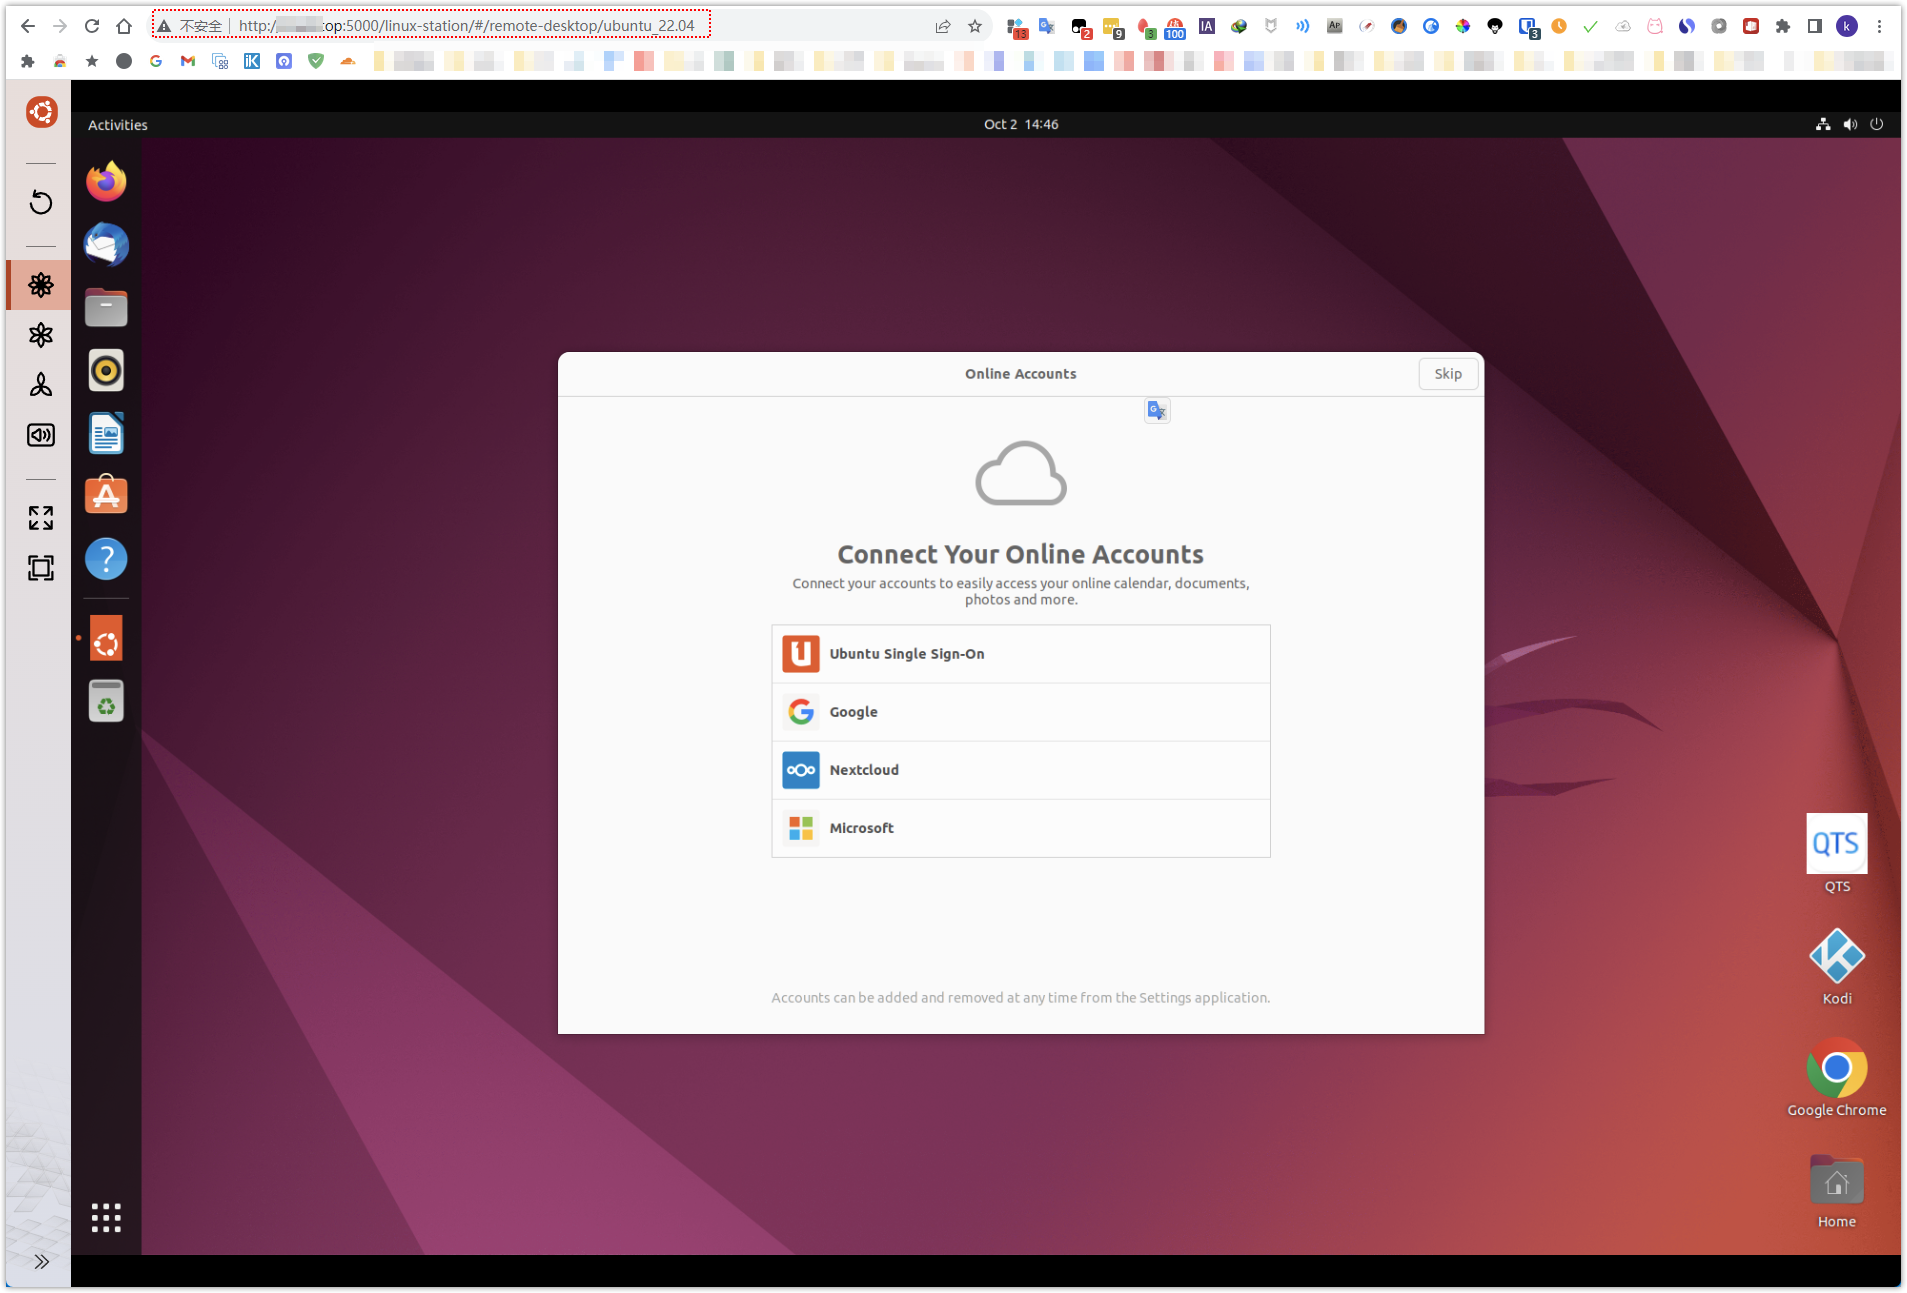Select the highlighted eight-petal quality icon in sidebar

[41, 285]
